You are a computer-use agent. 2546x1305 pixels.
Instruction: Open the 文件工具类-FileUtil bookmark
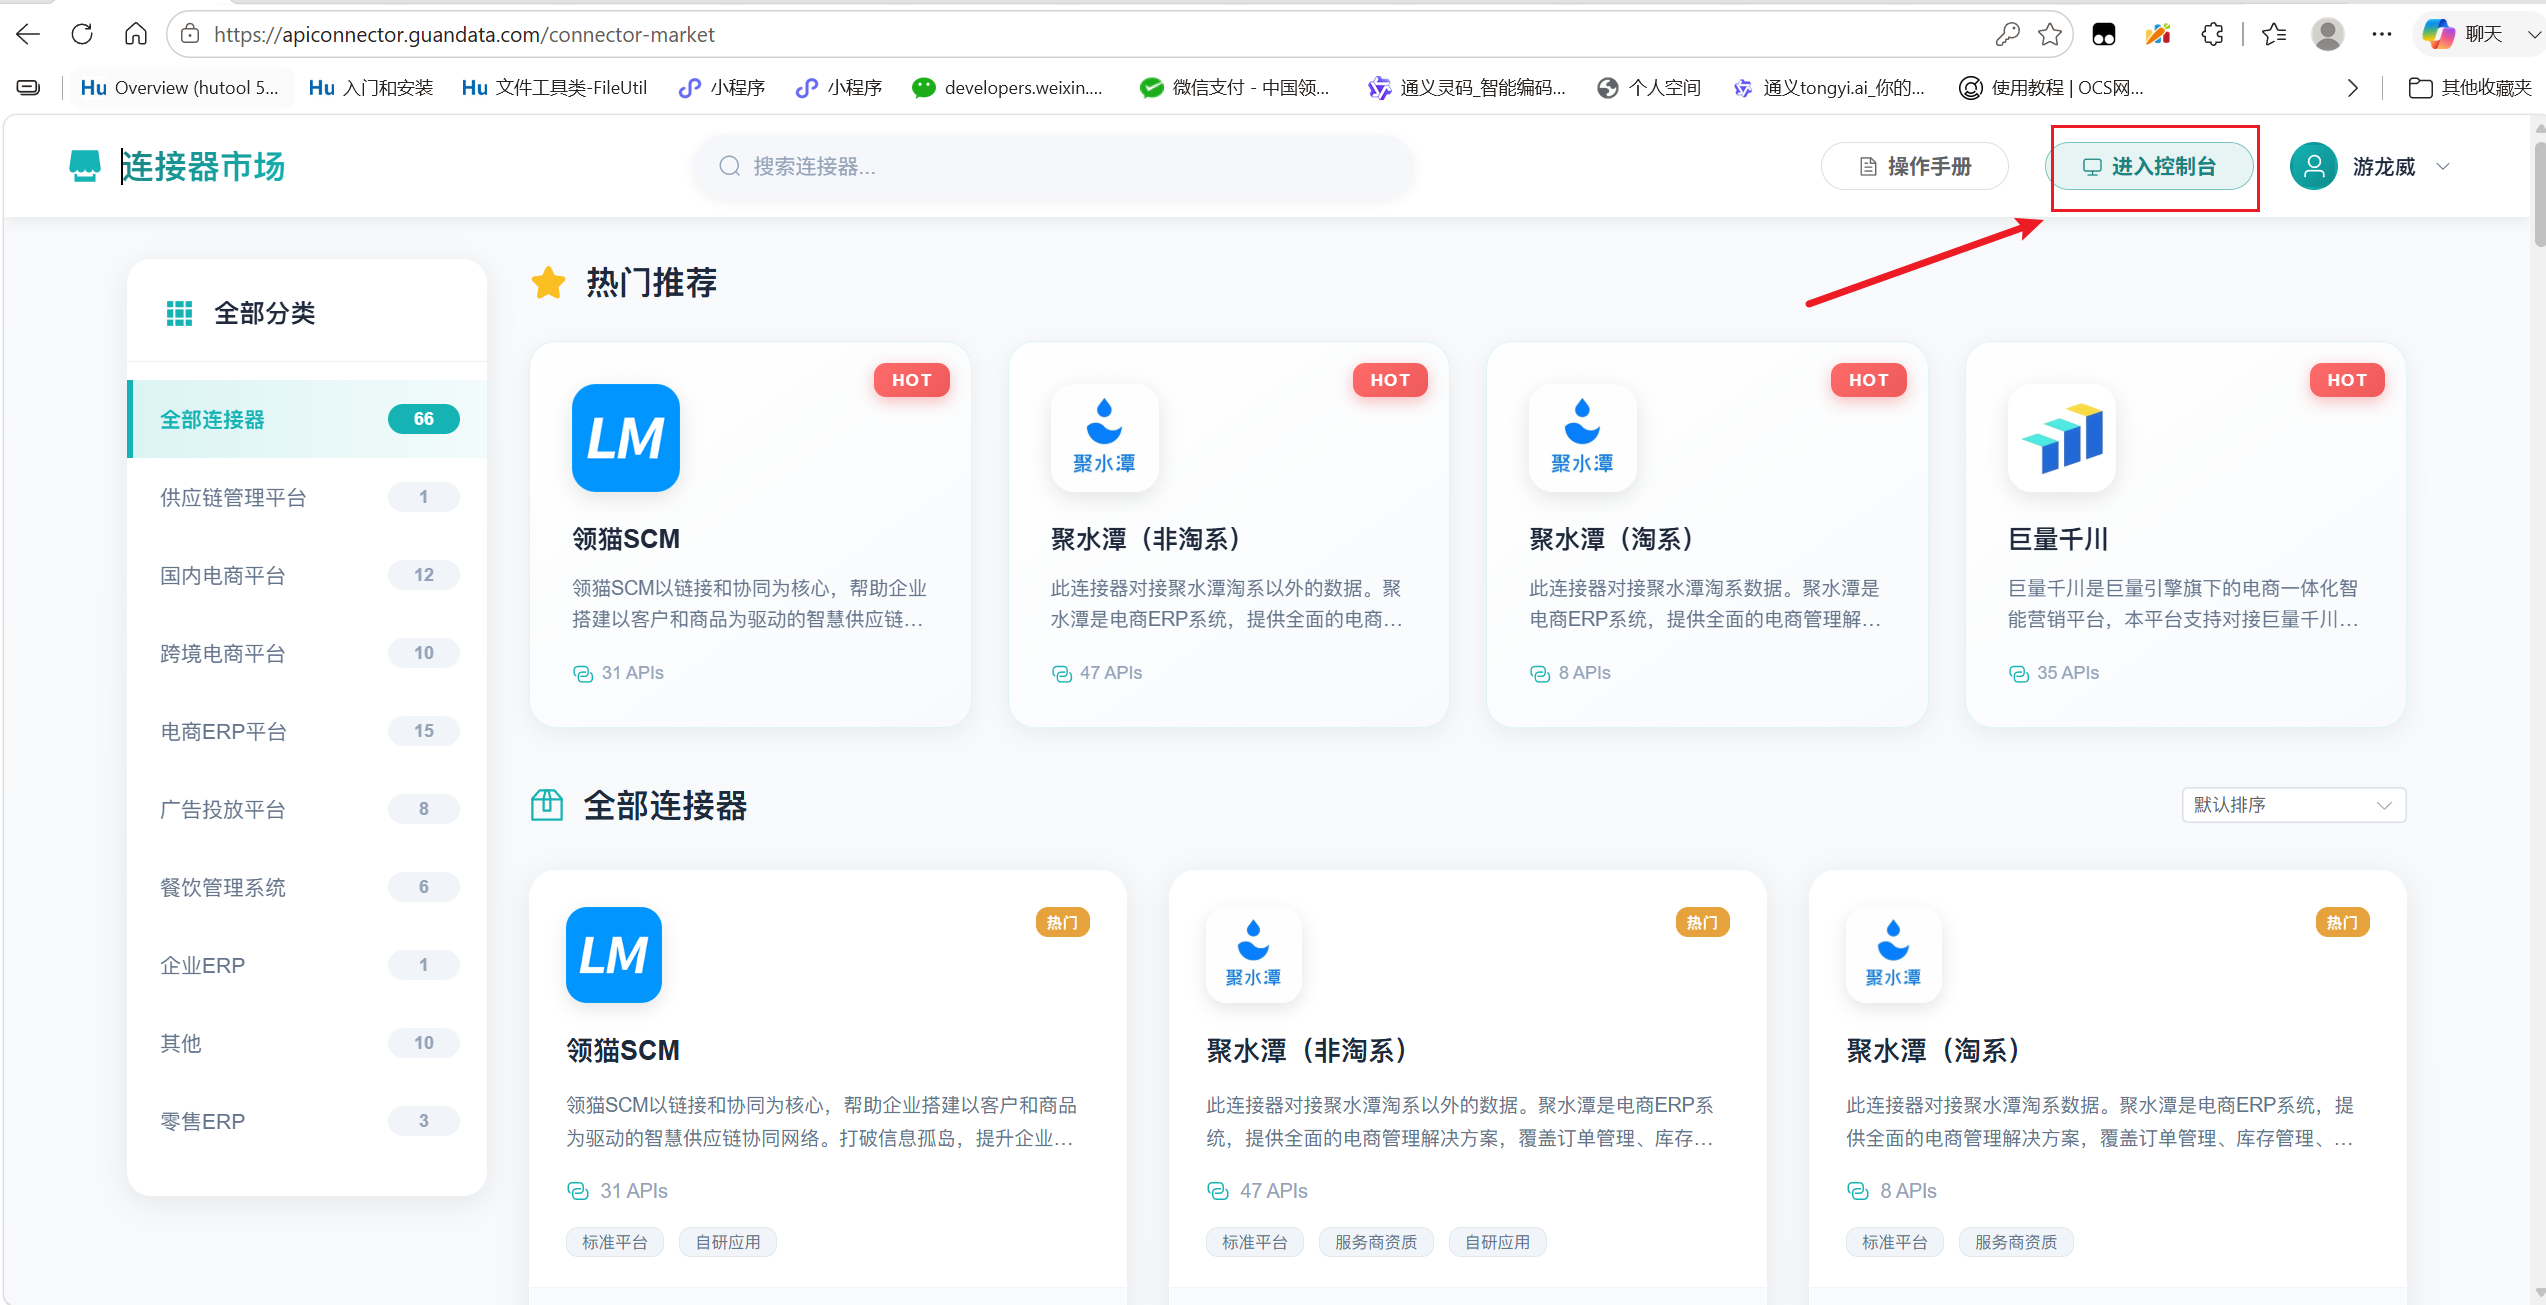point(555,88)
